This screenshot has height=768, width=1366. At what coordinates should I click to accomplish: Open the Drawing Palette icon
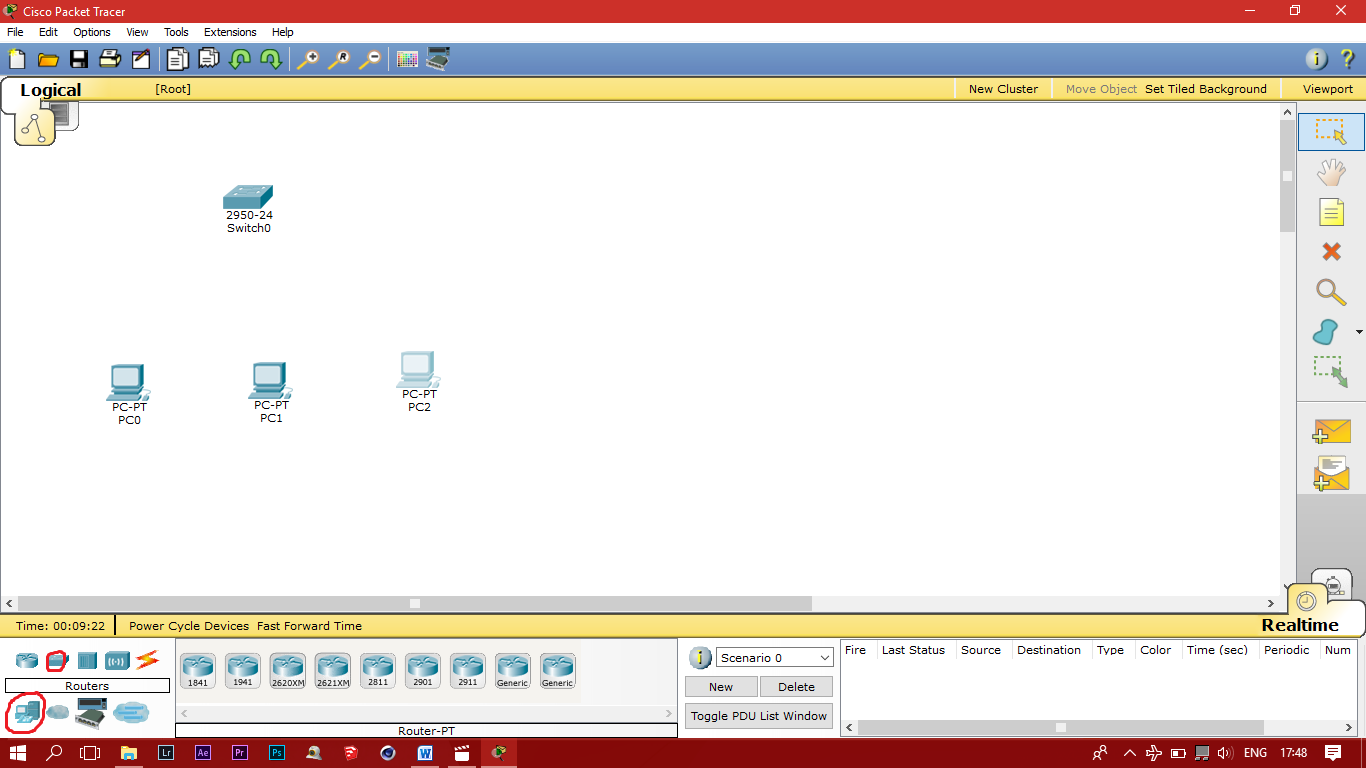click(x=407, y=59)
